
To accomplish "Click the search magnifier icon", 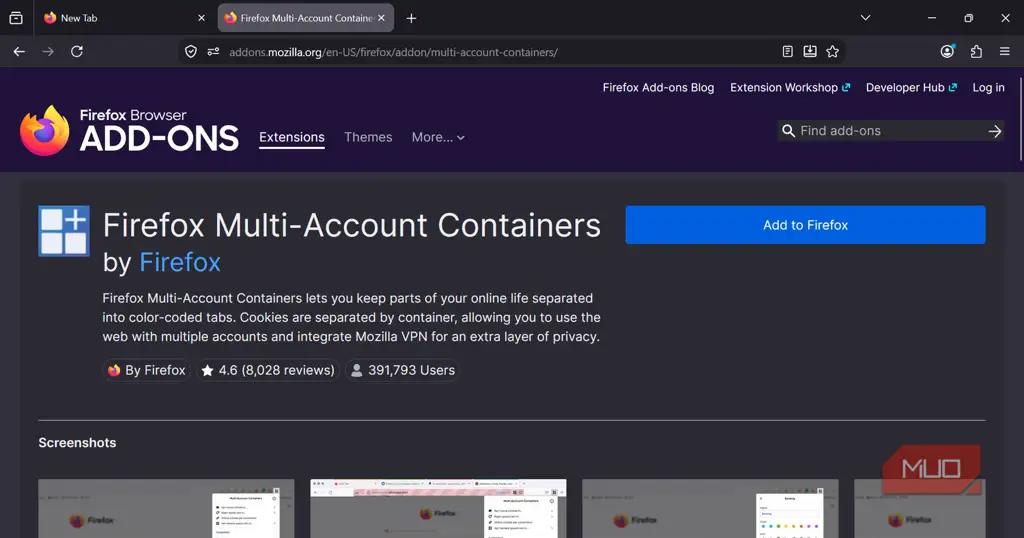I will pos(788,131).
